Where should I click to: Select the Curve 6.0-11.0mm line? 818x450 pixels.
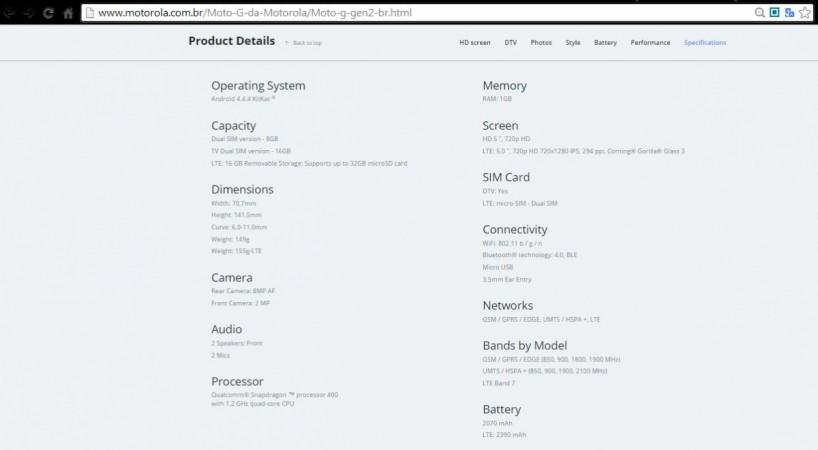[239, 227]
